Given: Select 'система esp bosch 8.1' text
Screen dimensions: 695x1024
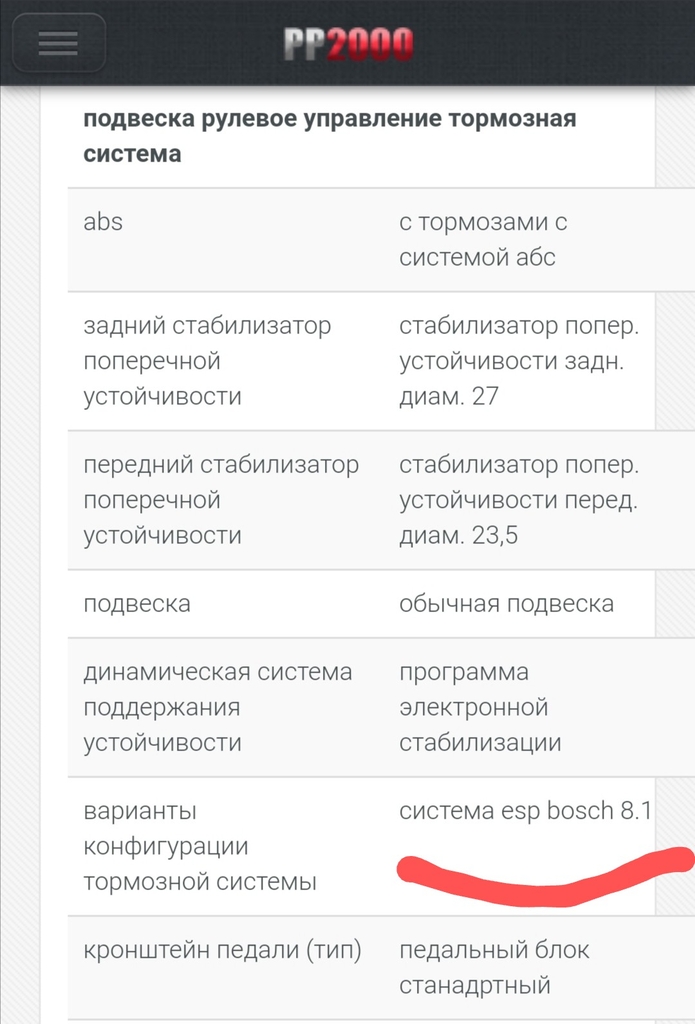Looking at the screenshot, I should pyautogui.click(x=525, y=810).
